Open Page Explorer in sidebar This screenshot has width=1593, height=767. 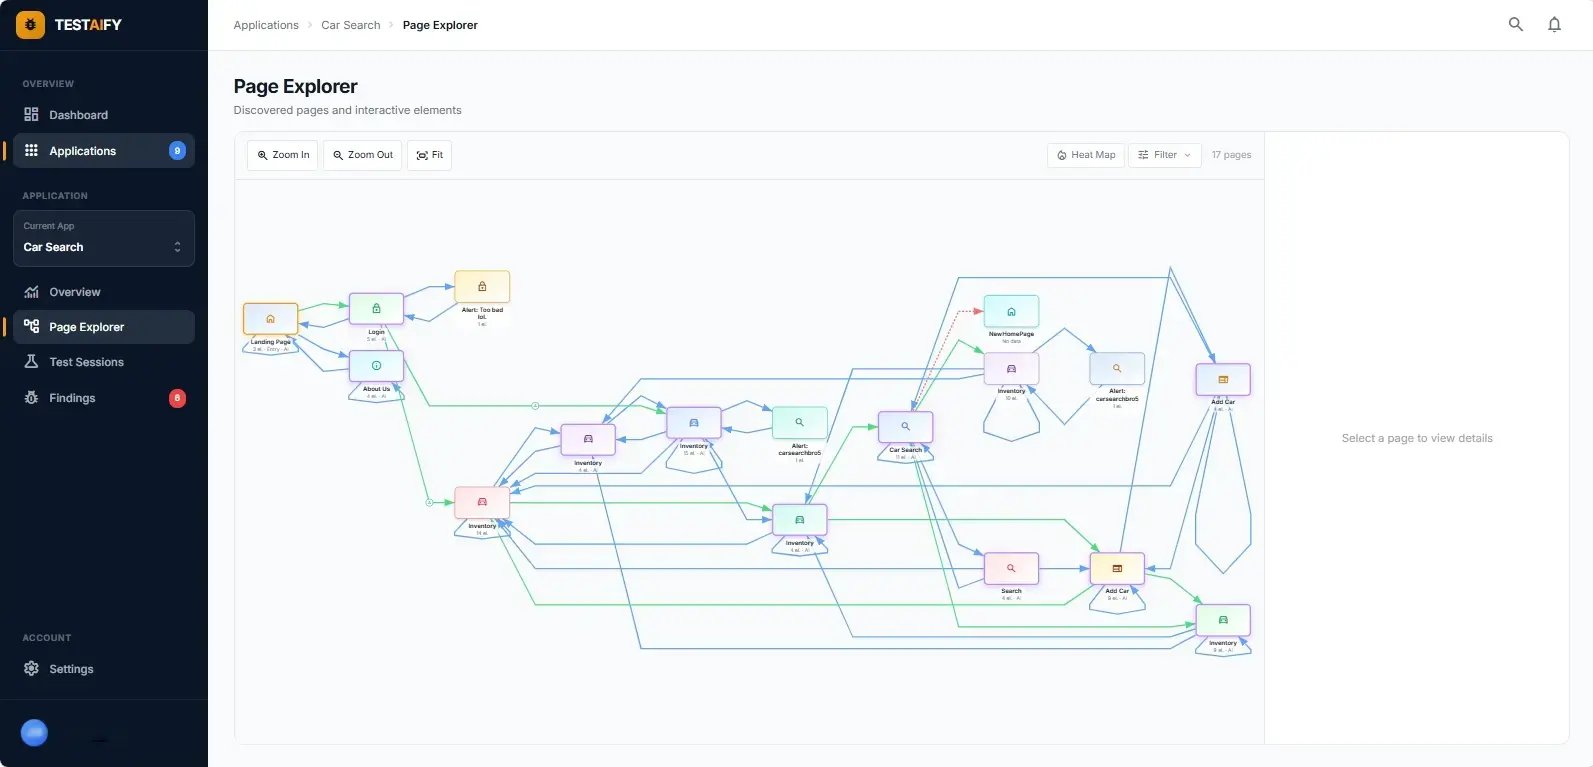pyautogui.click(x=104, y=327)
